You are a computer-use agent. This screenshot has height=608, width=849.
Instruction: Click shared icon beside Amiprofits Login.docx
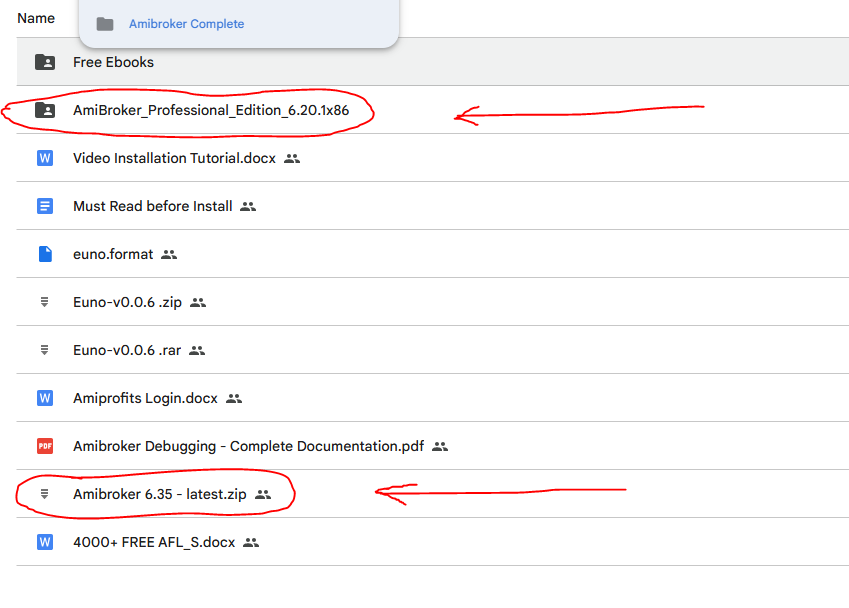click(234, 398)
